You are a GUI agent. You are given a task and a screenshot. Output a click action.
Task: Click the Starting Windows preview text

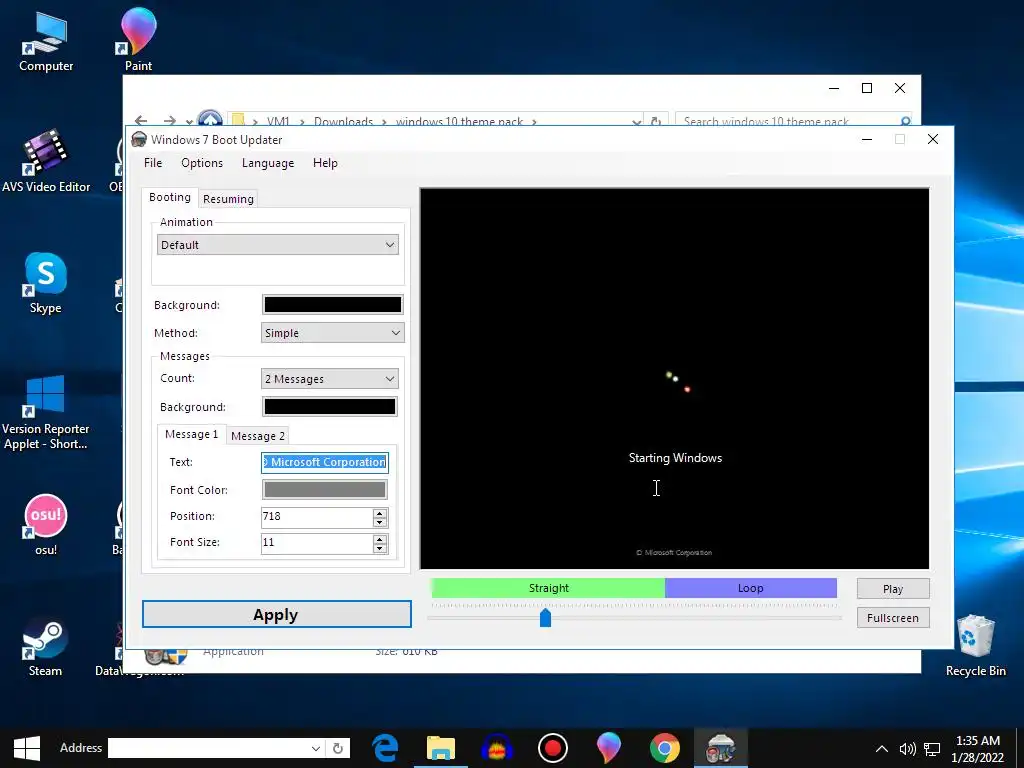coord(675,458)
